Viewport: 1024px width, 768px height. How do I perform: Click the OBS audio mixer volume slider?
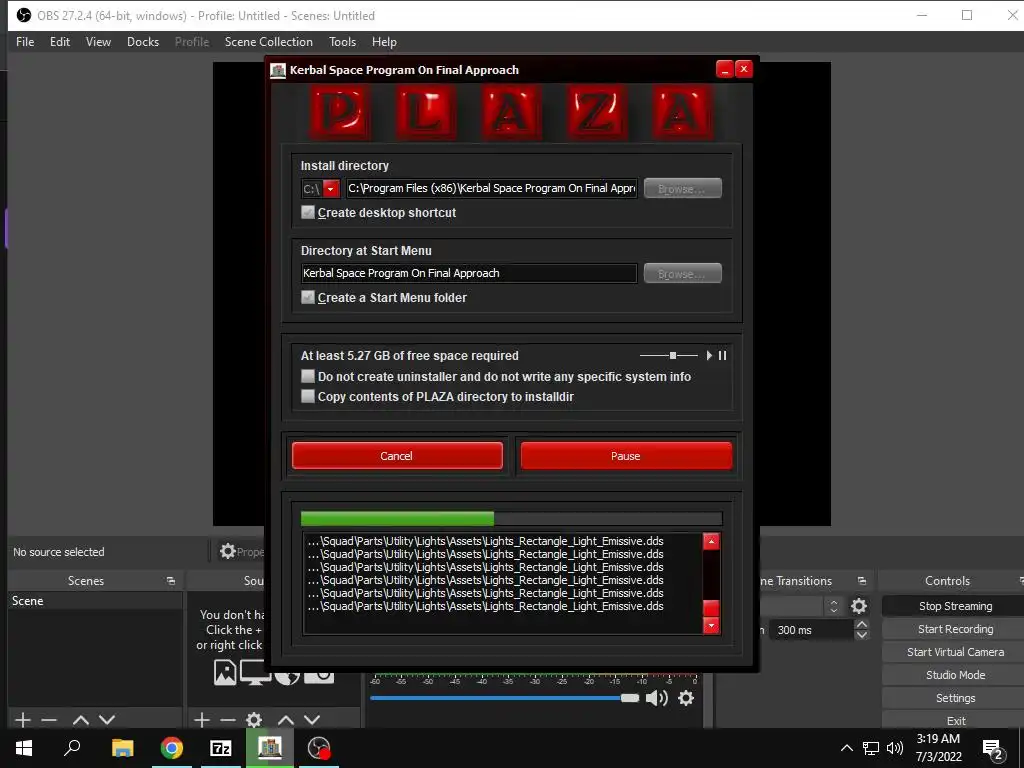(504, 698)
